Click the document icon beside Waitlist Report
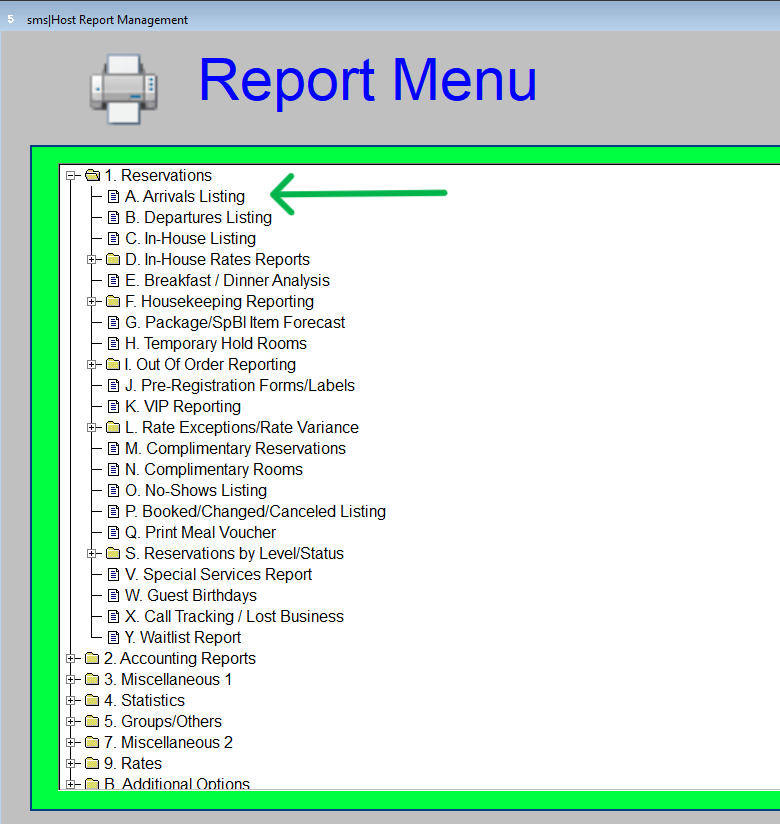Image resolution: width=780 pixels, height=824 pixels. coord(113,638)
